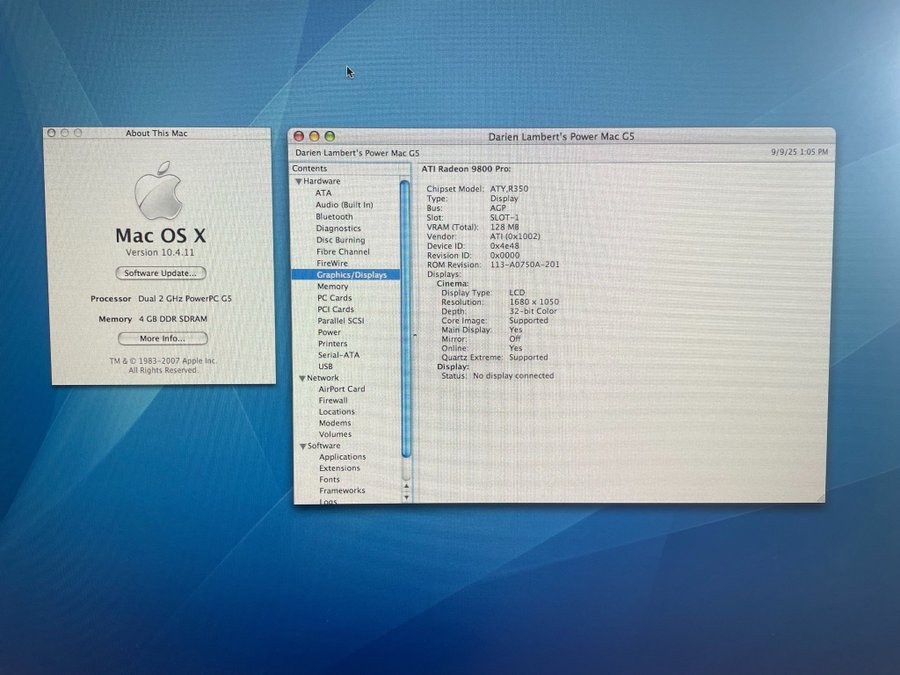
Task: Select Fibre Channel entry
Action: tap(343, 251)
